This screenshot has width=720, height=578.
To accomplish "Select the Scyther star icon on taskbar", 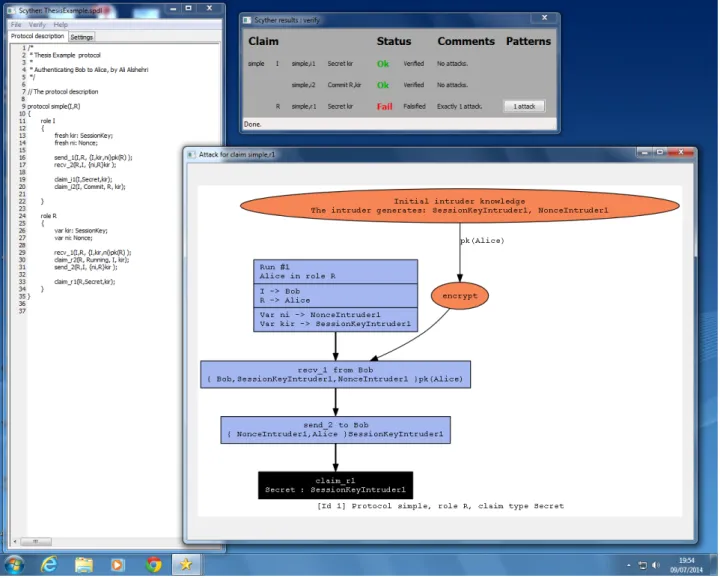I will [x=186, y=566].
